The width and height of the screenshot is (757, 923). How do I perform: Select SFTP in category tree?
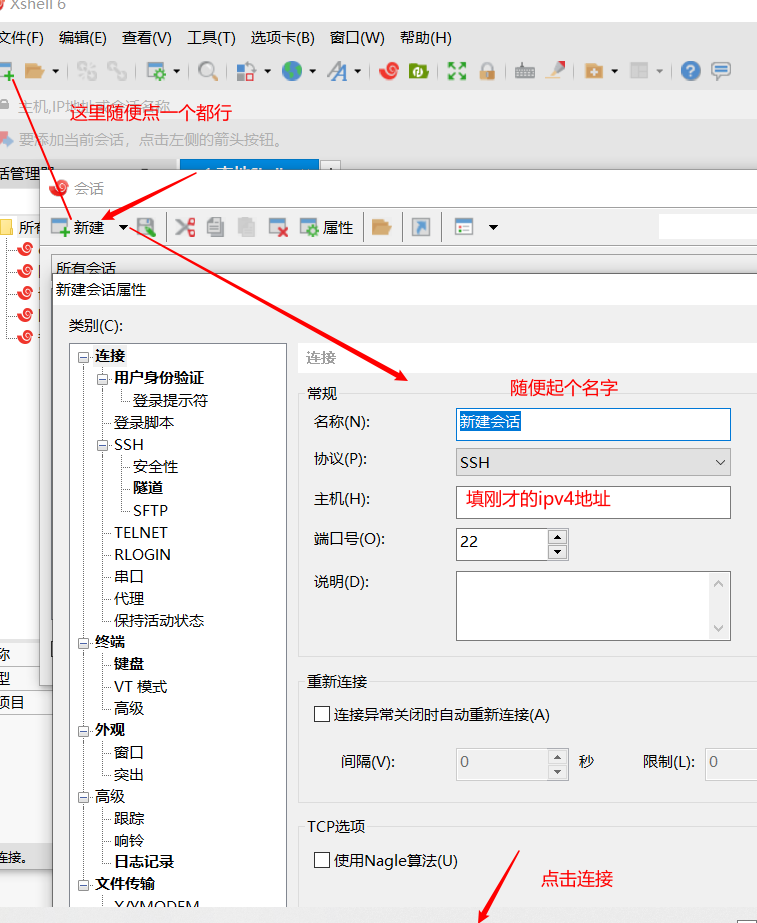[x=151, y=510]
